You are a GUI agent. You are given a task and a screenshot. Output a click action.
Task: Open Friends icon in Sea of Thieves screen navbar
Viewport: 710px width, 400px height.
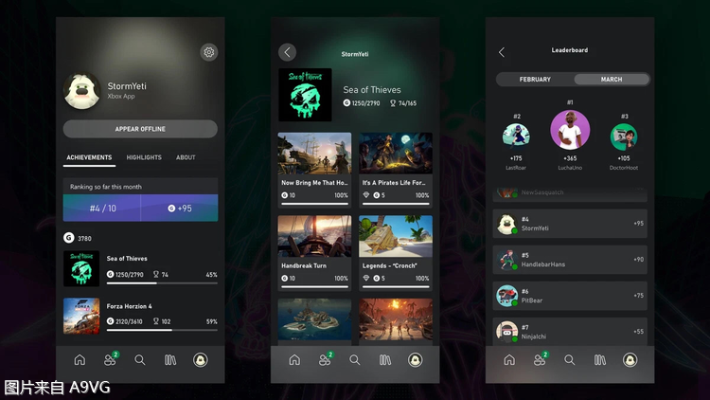325,359
